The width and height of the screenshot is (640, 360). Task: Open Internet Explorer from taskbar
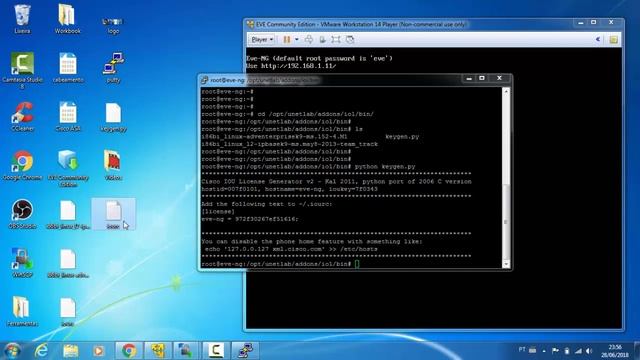click(41, 350)
